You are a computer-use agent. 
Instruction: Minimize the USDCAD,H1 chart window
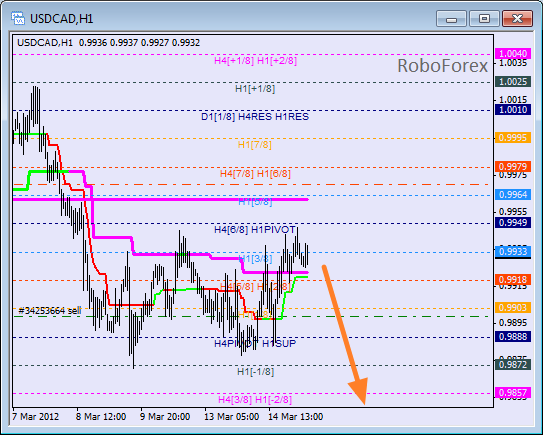[x=452, y=18]
